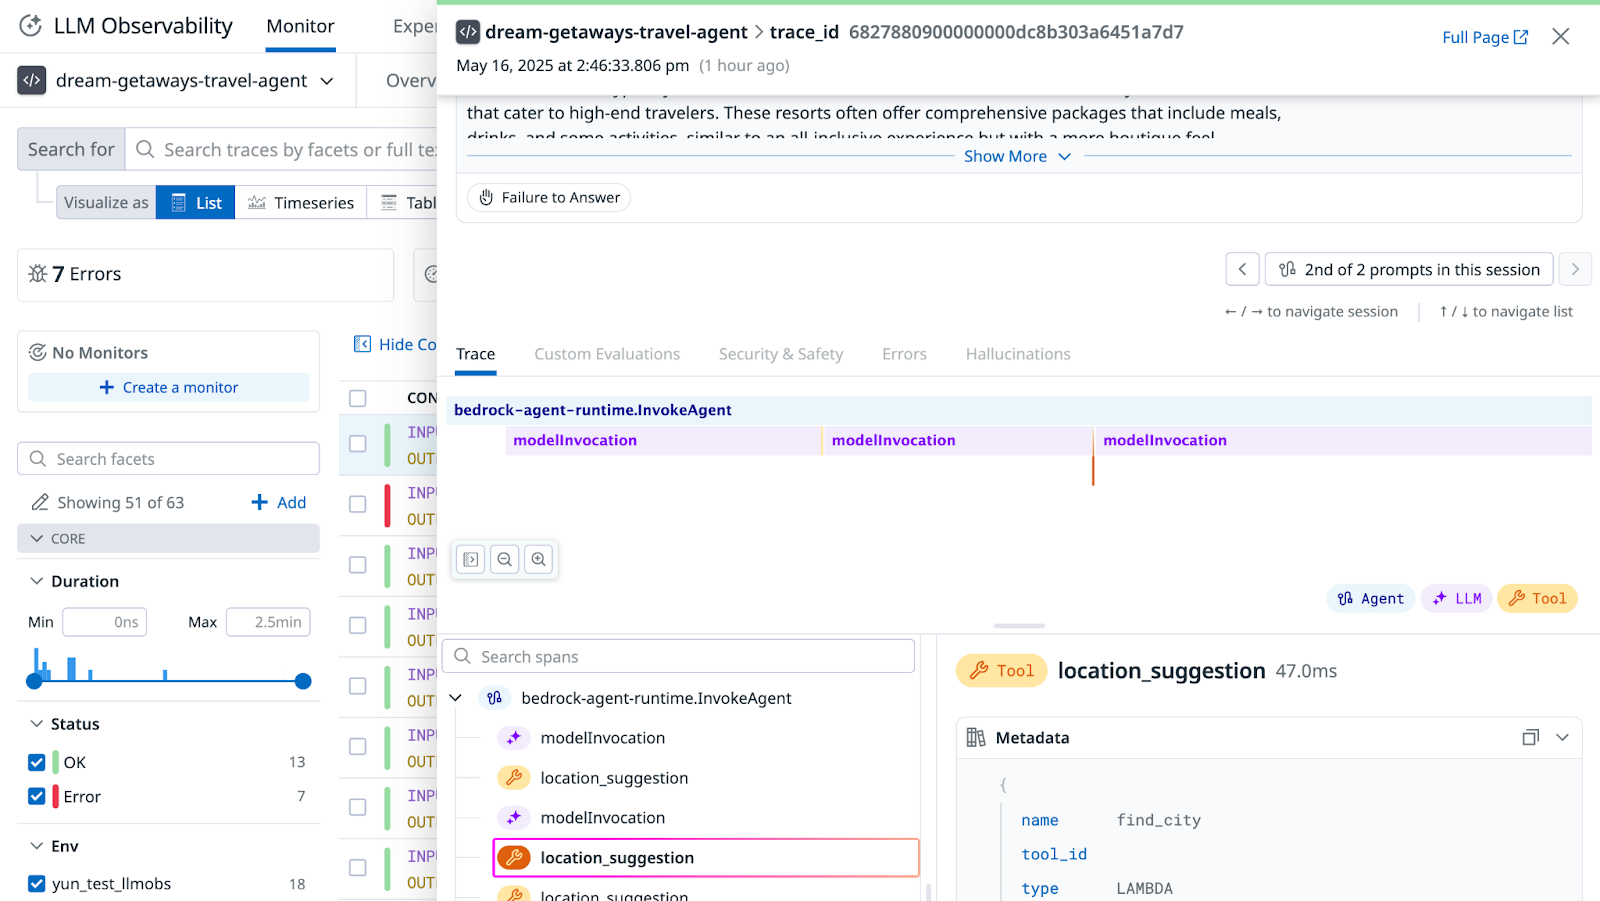Click the code icon beside dream-getaways-travel-agent title
The height and width of the screenshot is (901, 1600).
[468, 31]
